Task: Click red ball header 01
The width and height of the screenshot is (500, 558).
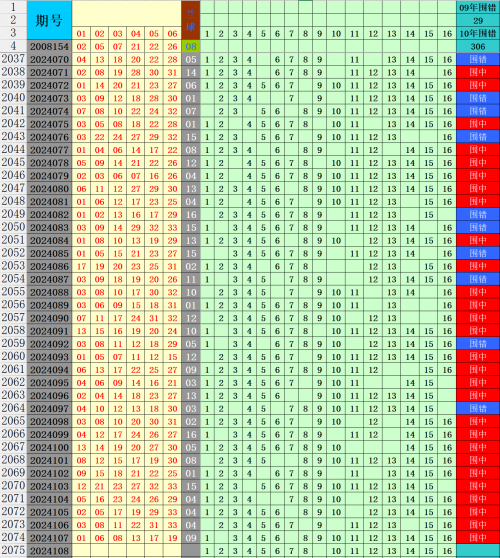Action: click(81, 33)
